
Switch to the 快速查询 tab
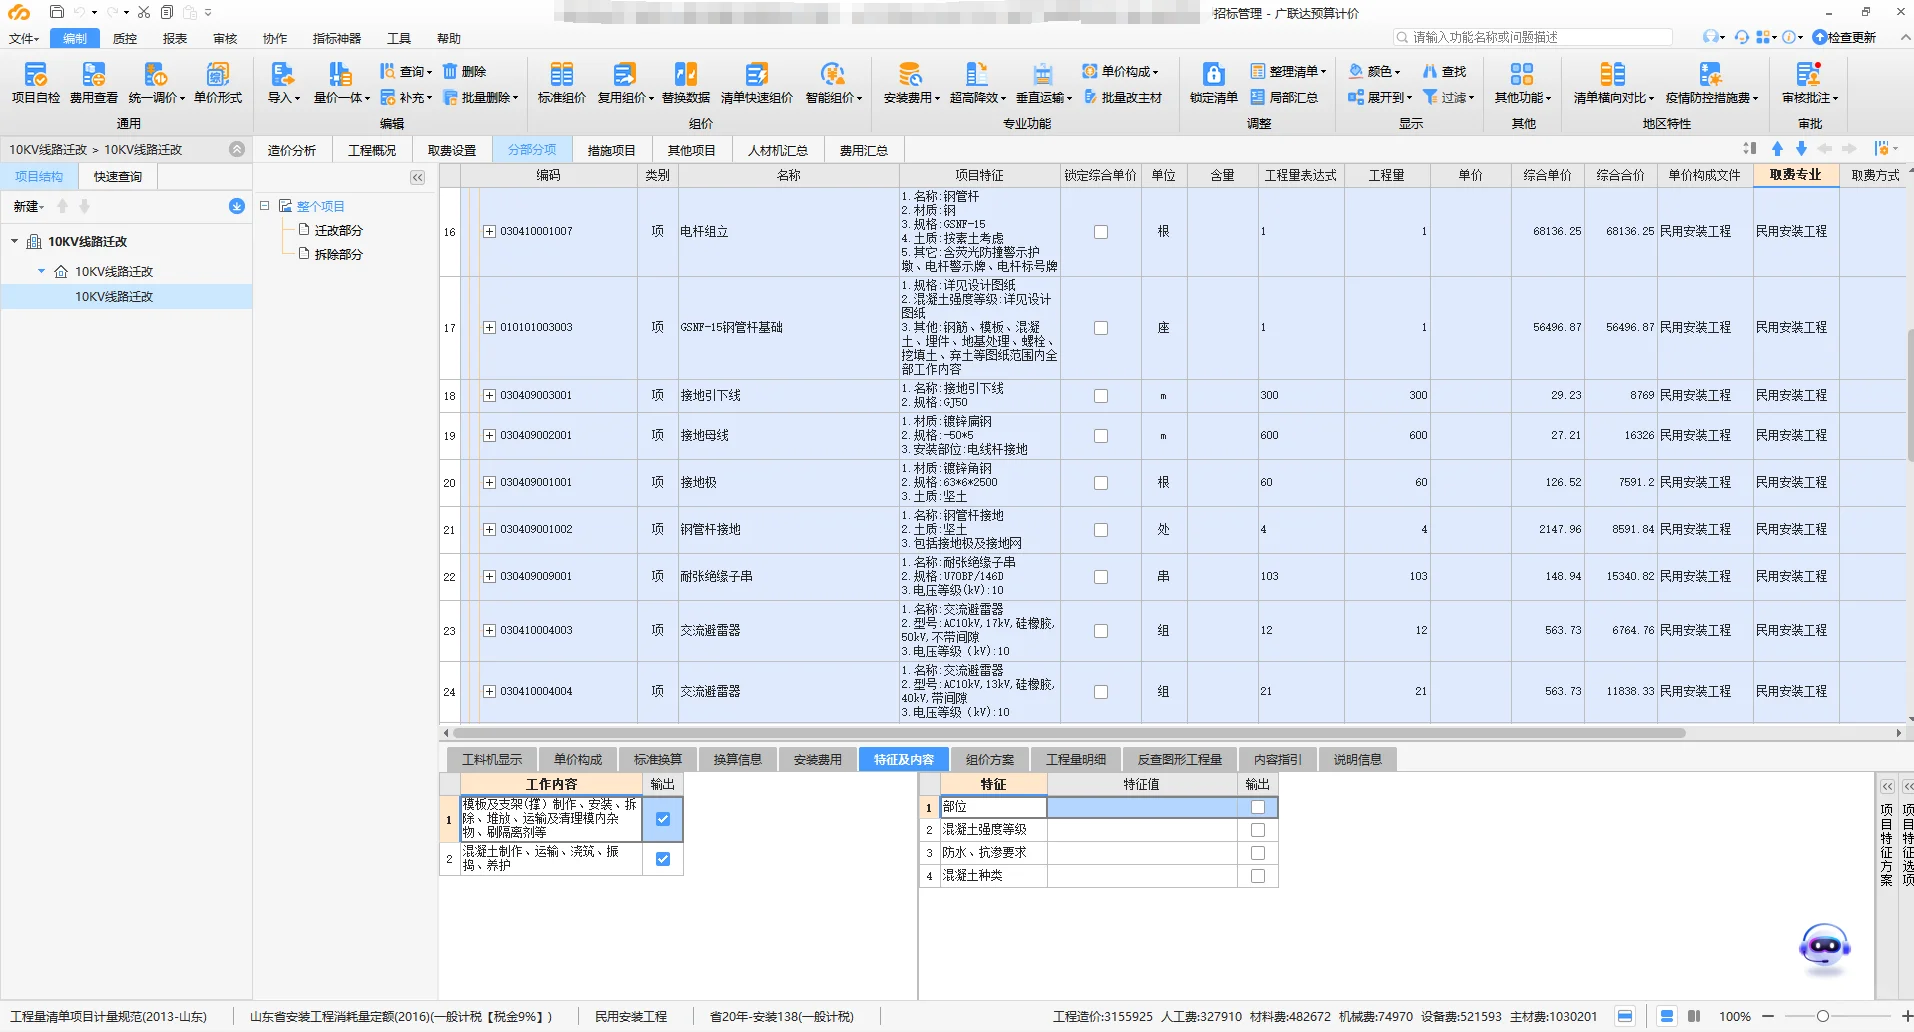pos(118,177)
